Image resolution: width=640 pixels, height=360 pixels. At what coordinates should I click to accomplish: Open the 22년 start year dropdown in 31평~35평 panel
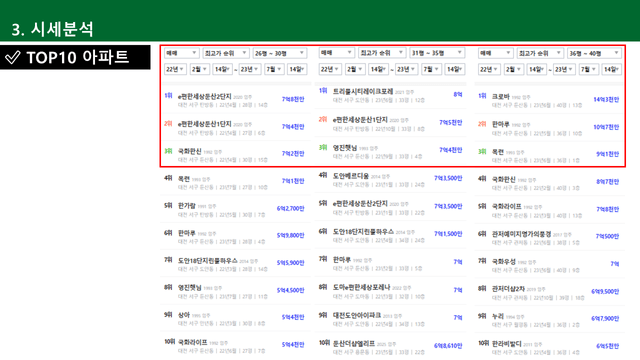coord(330,69)
